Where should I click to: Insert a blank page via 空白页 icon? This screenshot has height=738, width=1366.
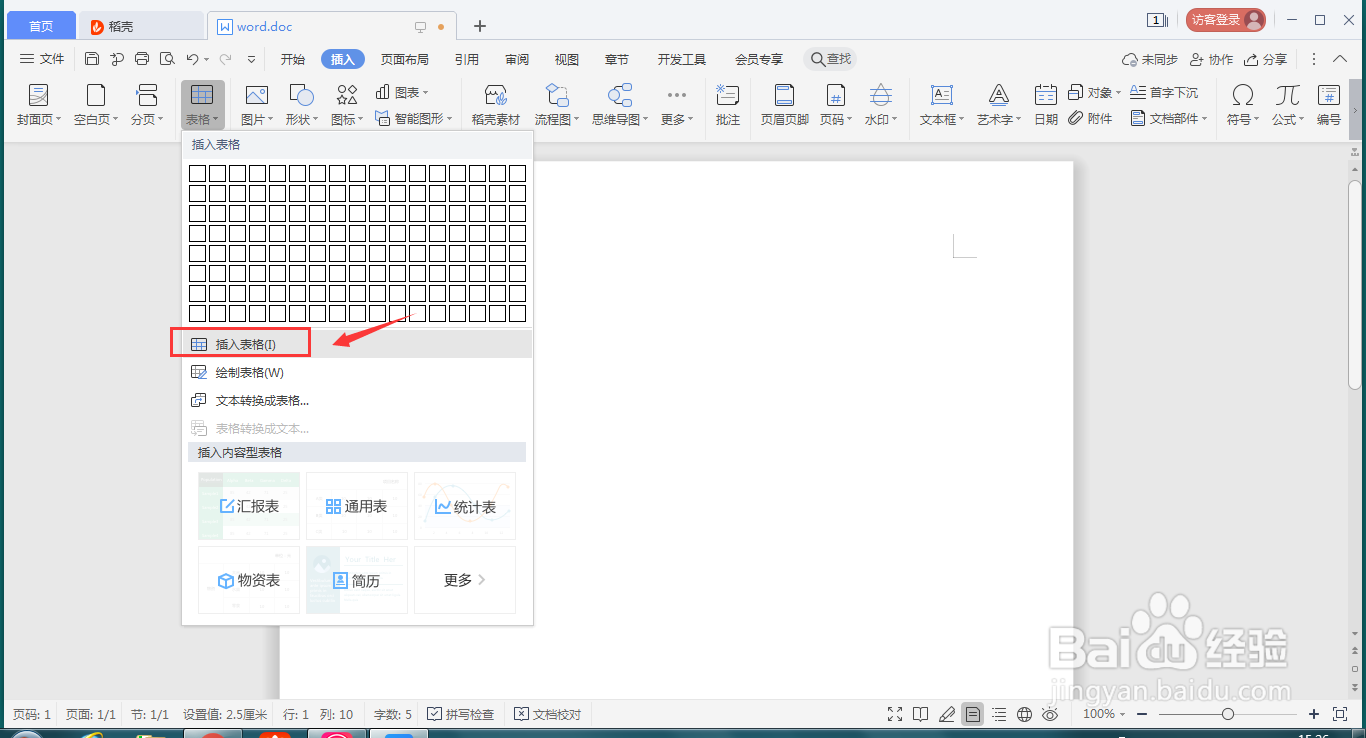[95, 104]
